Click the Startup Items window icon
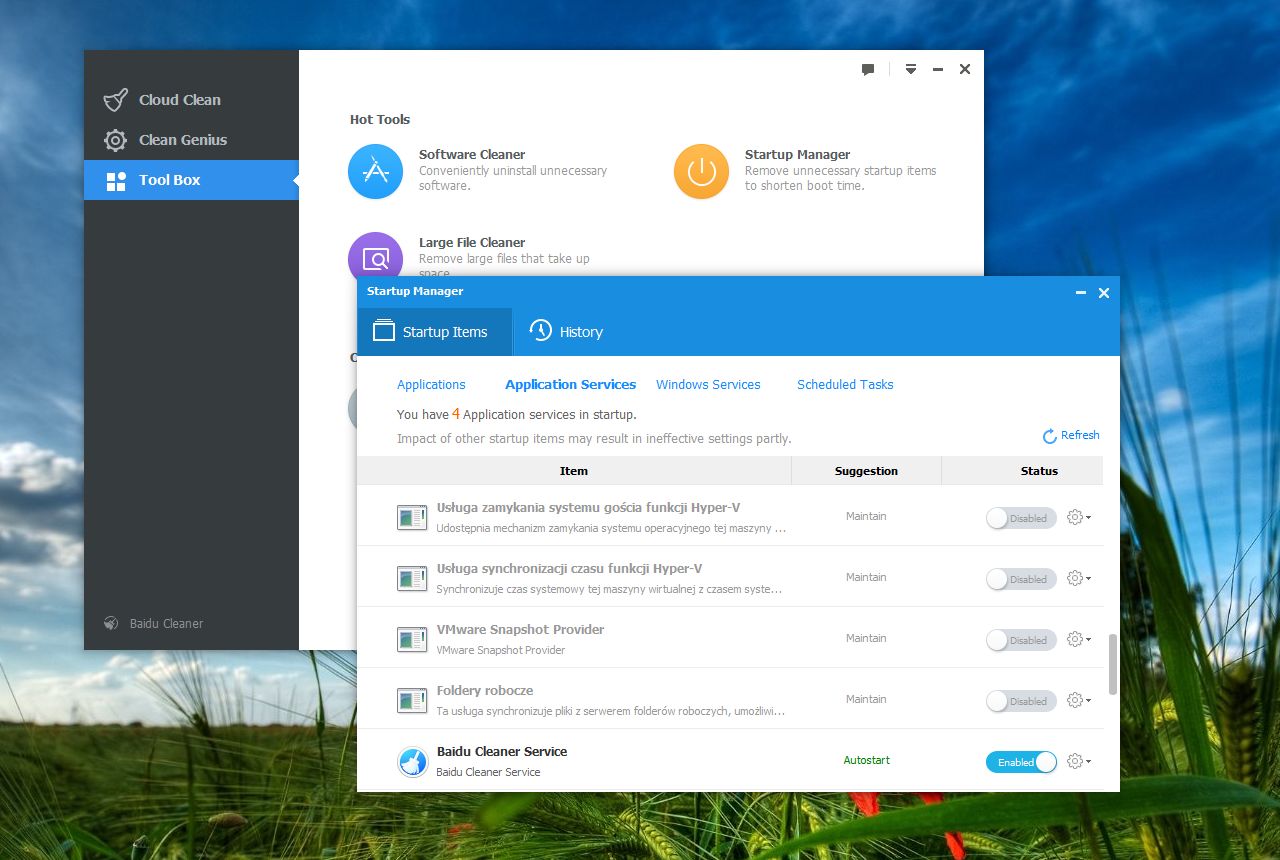Screen dimensions: 1280x860 pyautogui.click(x=384, y=331)
